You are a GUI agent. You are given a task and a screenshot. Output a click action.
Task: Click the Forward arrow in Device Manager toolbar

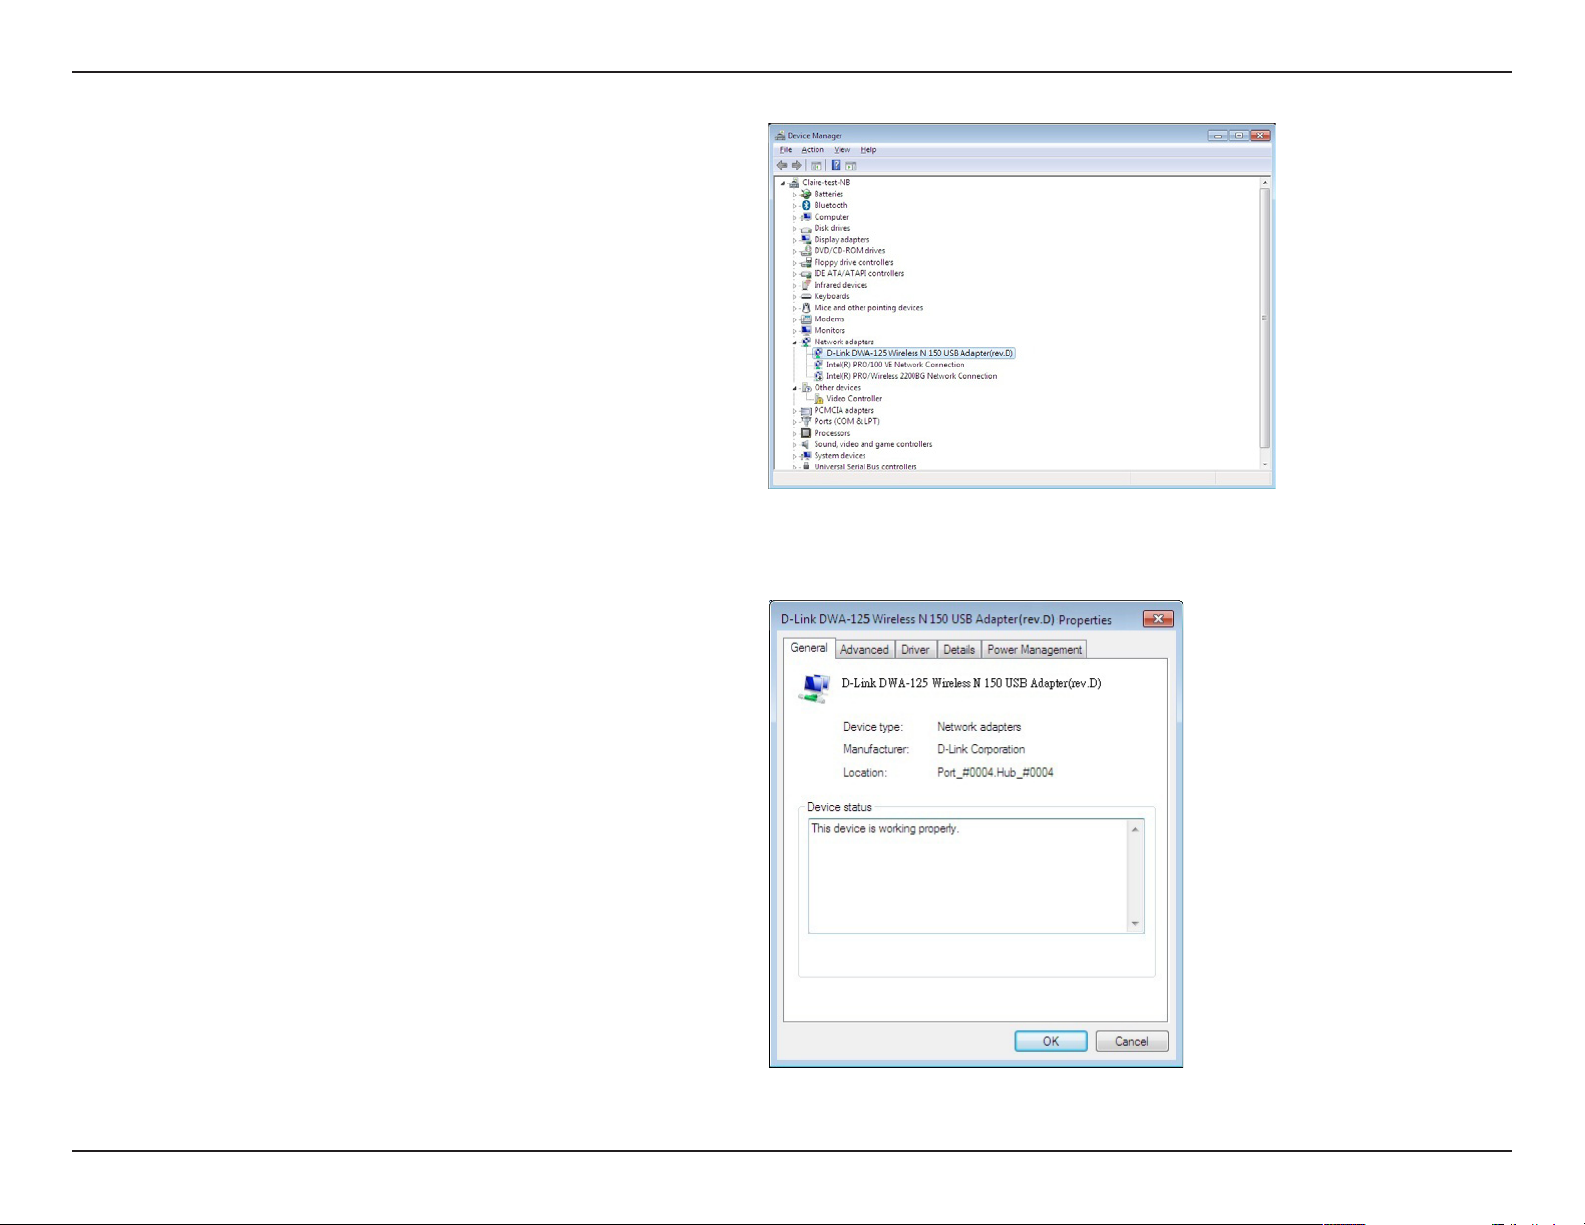click(797, 165)
